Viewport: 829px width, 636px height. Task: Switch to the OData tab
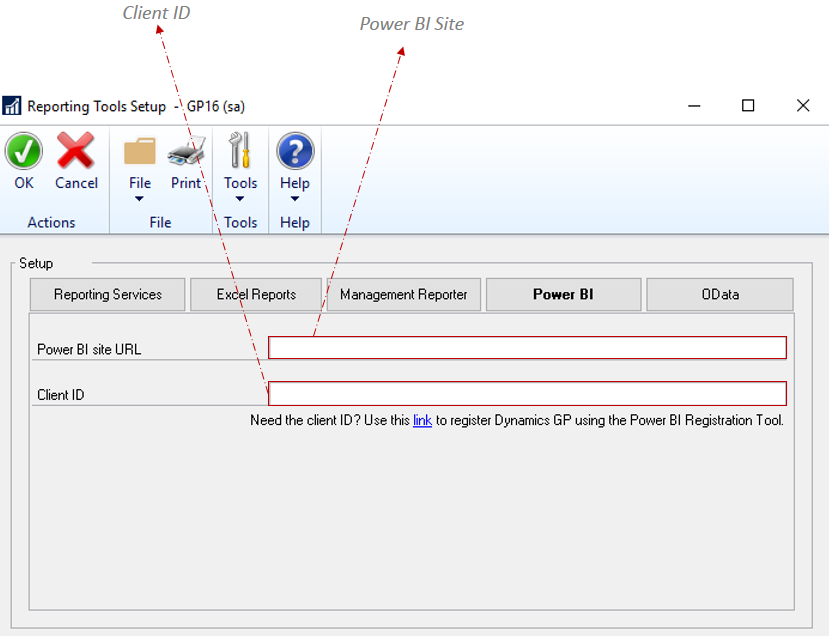click(x=720, y=294)
